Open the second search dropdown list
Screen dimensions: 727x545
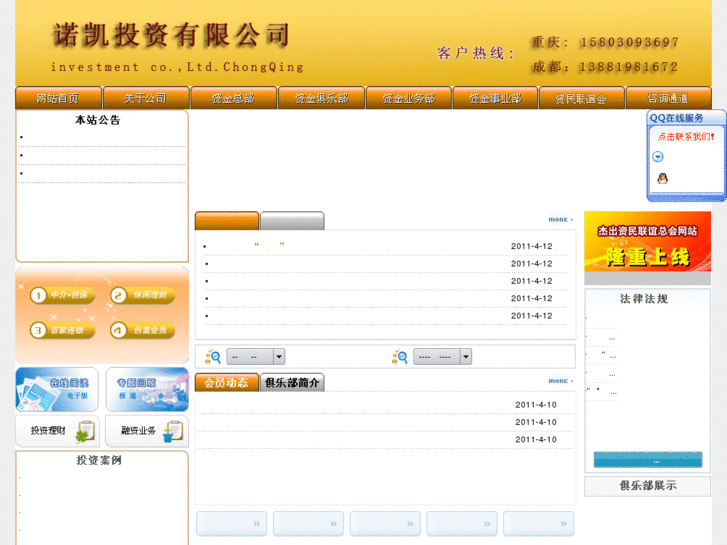click(x=442, y=357)
